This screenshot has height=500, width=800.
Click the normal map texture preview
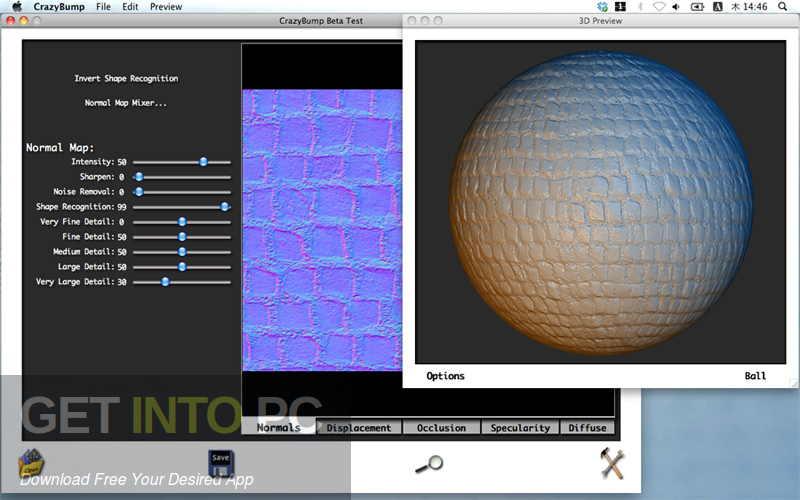322,230
